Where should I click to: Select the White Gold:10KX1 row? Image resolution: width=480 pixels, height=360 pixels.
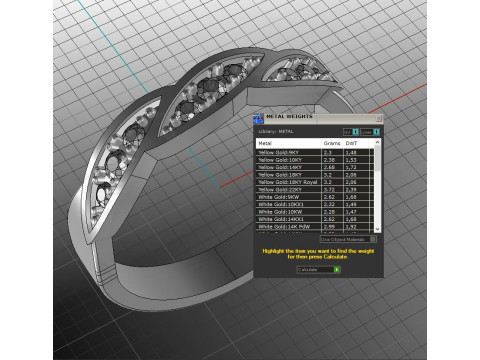tap(315, 204)
